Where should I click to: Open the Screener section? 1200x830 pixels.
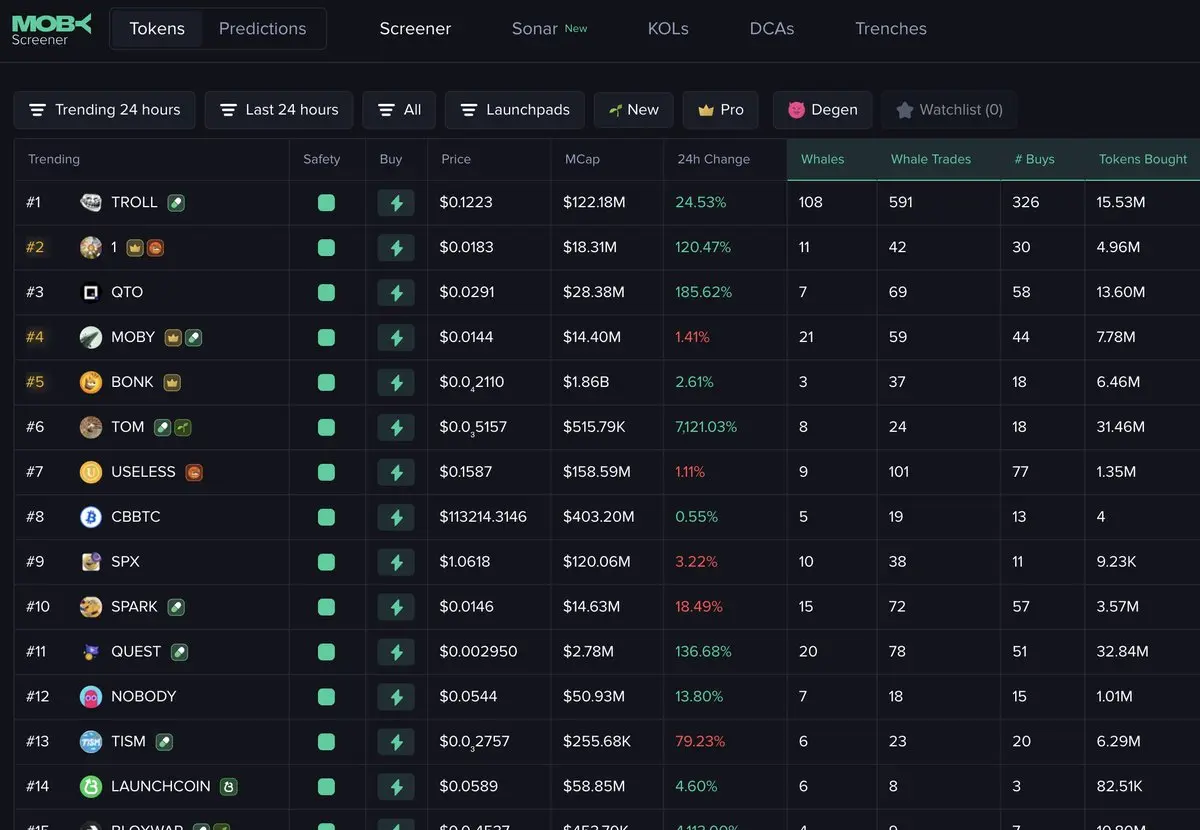(415, 29)
